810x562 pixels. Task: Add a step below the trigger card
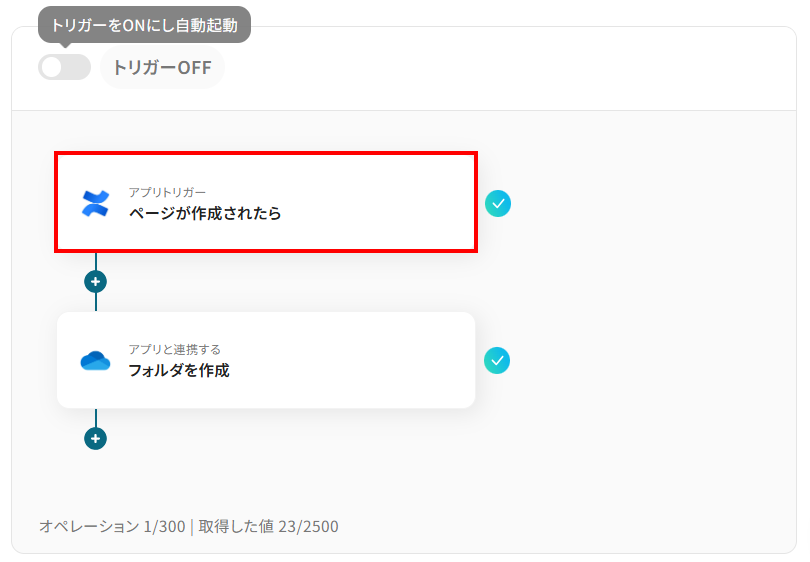96,282
